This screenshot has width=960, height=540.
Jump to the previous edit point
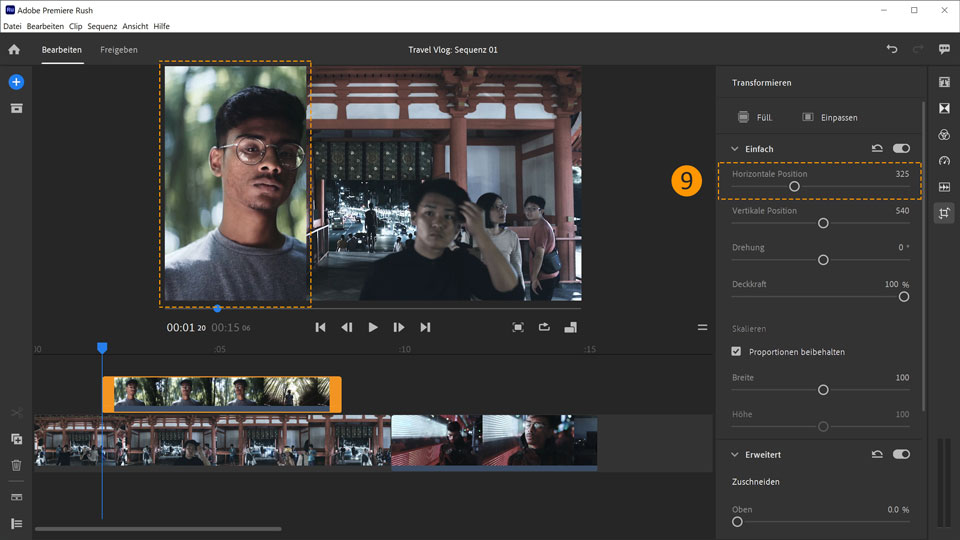[x=320, y=328]
